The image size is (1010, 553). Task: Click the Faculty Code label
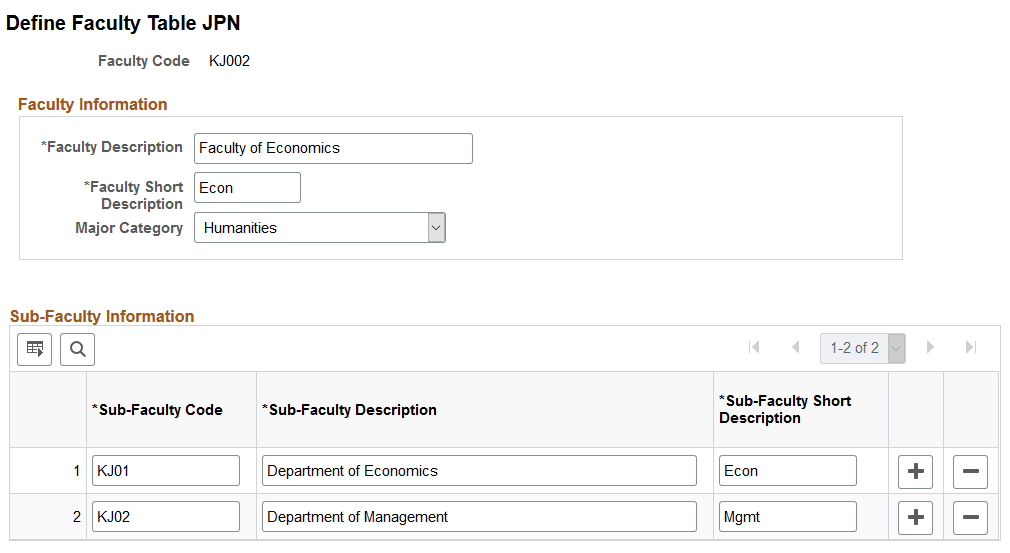click(144, 61)
